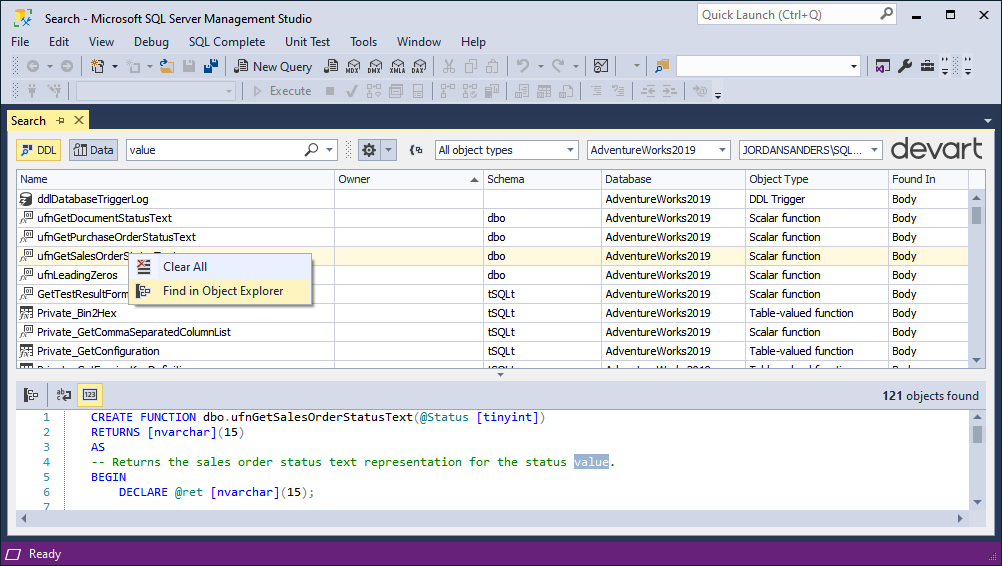Select Clear All in context menu
Viewport: 1002px width, 566px height.
[221, 267]
